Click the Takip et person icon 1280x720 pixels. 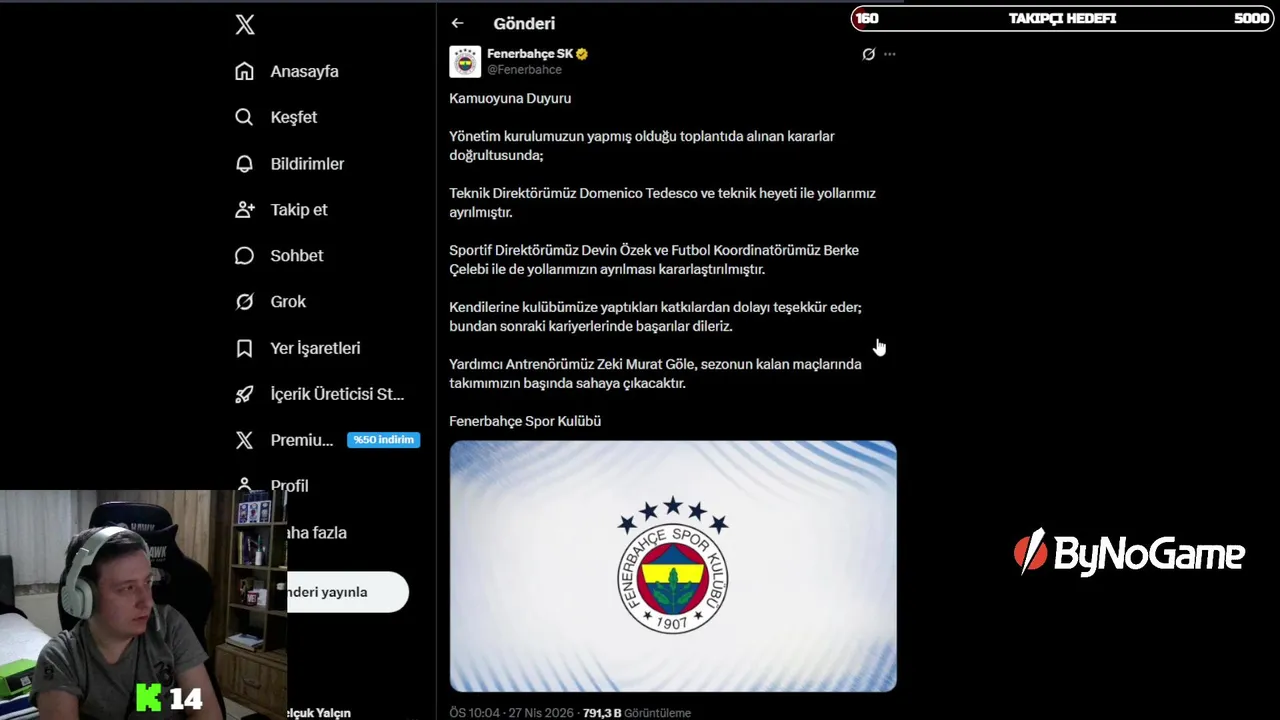pyautogui.click(x=244, y=209)
